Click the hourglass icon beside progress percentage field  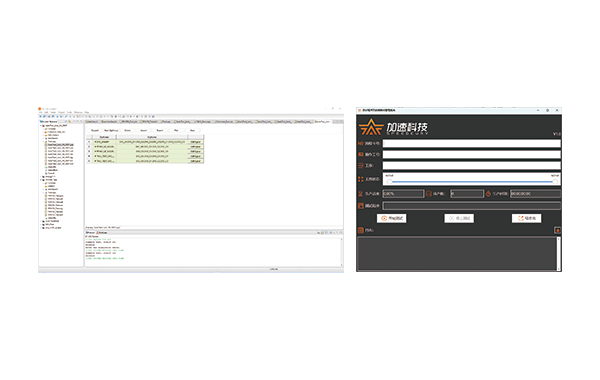360,194
